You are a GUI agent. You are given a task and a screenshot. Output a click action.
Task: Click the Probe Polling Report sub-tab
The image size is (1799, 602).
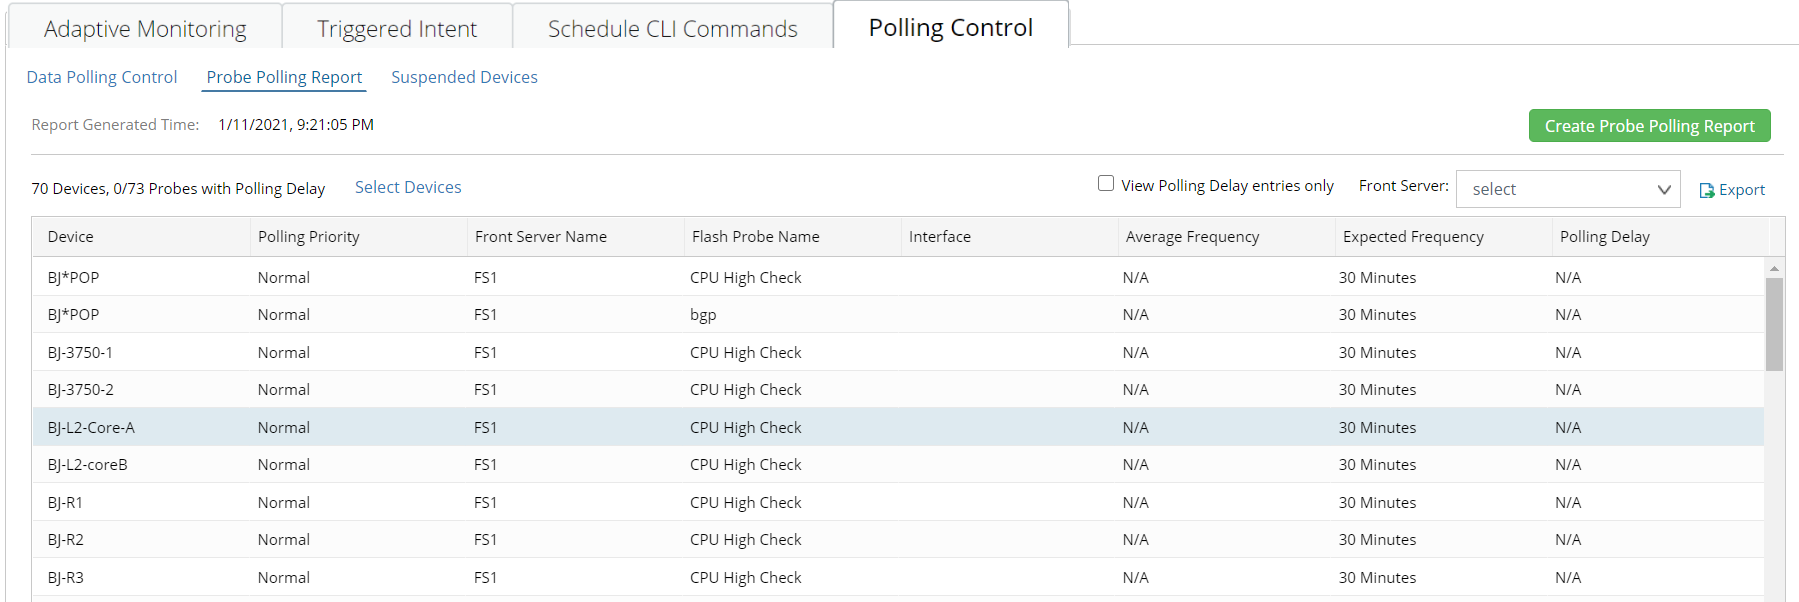[x=284, y=77]
